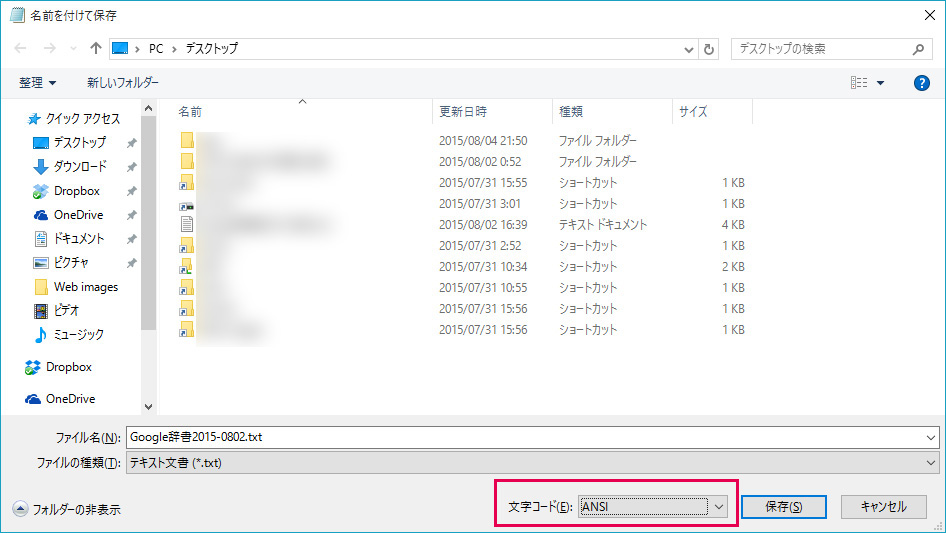Select the folder dated 2015/08/02 0:52
Viewport: 946px width, 533px height.
[462, 162]
